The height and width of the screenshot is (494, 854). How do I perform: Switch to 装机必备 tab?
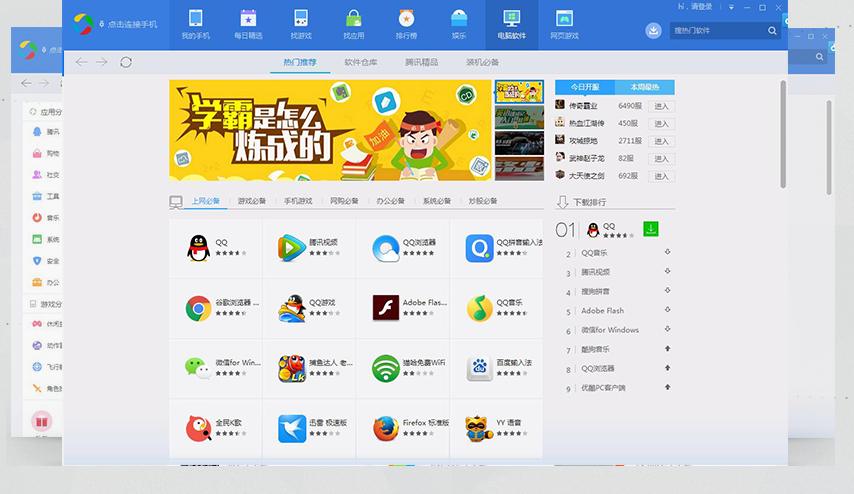pyautogui.click(x=483, y=62)
